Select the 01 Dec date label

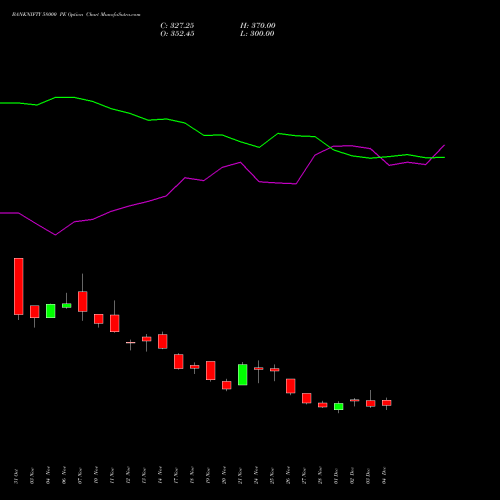[x=336, y=476]
